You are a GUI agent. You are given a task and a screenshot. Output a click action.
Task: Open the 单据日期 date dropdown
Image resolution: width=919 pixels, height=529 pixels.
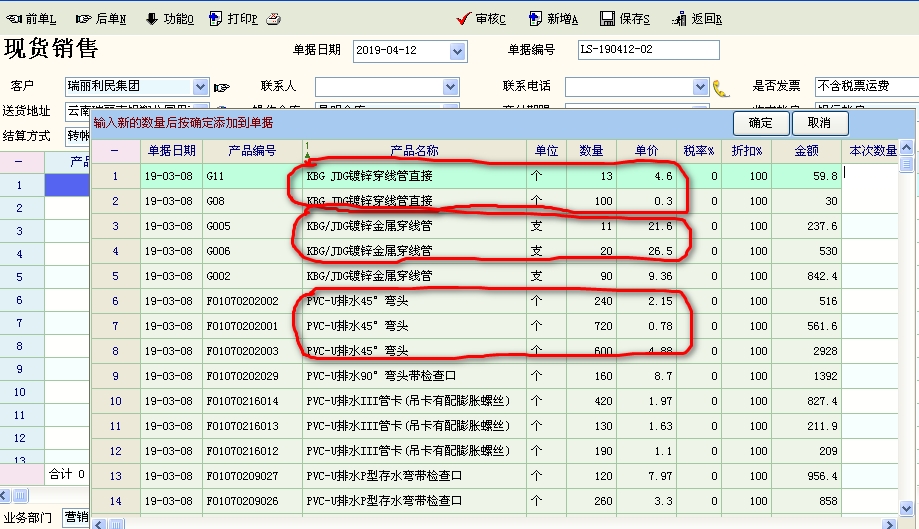coord(458,51)
